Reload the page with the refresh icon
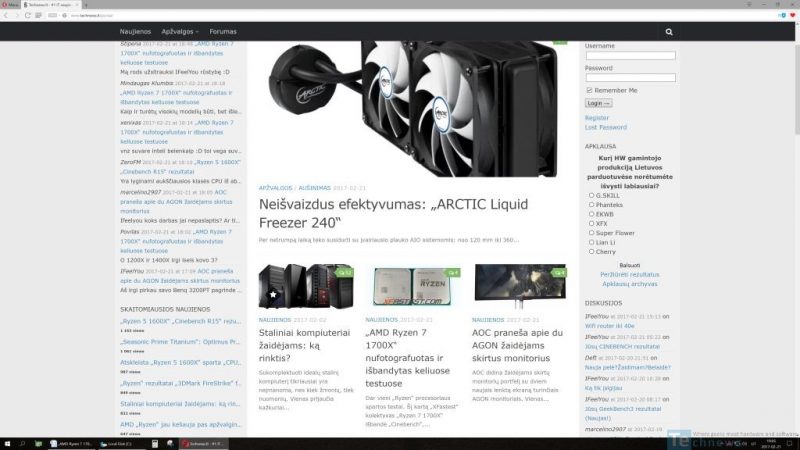The height and width of the screenshot is (450, 800). coord(28,15)
